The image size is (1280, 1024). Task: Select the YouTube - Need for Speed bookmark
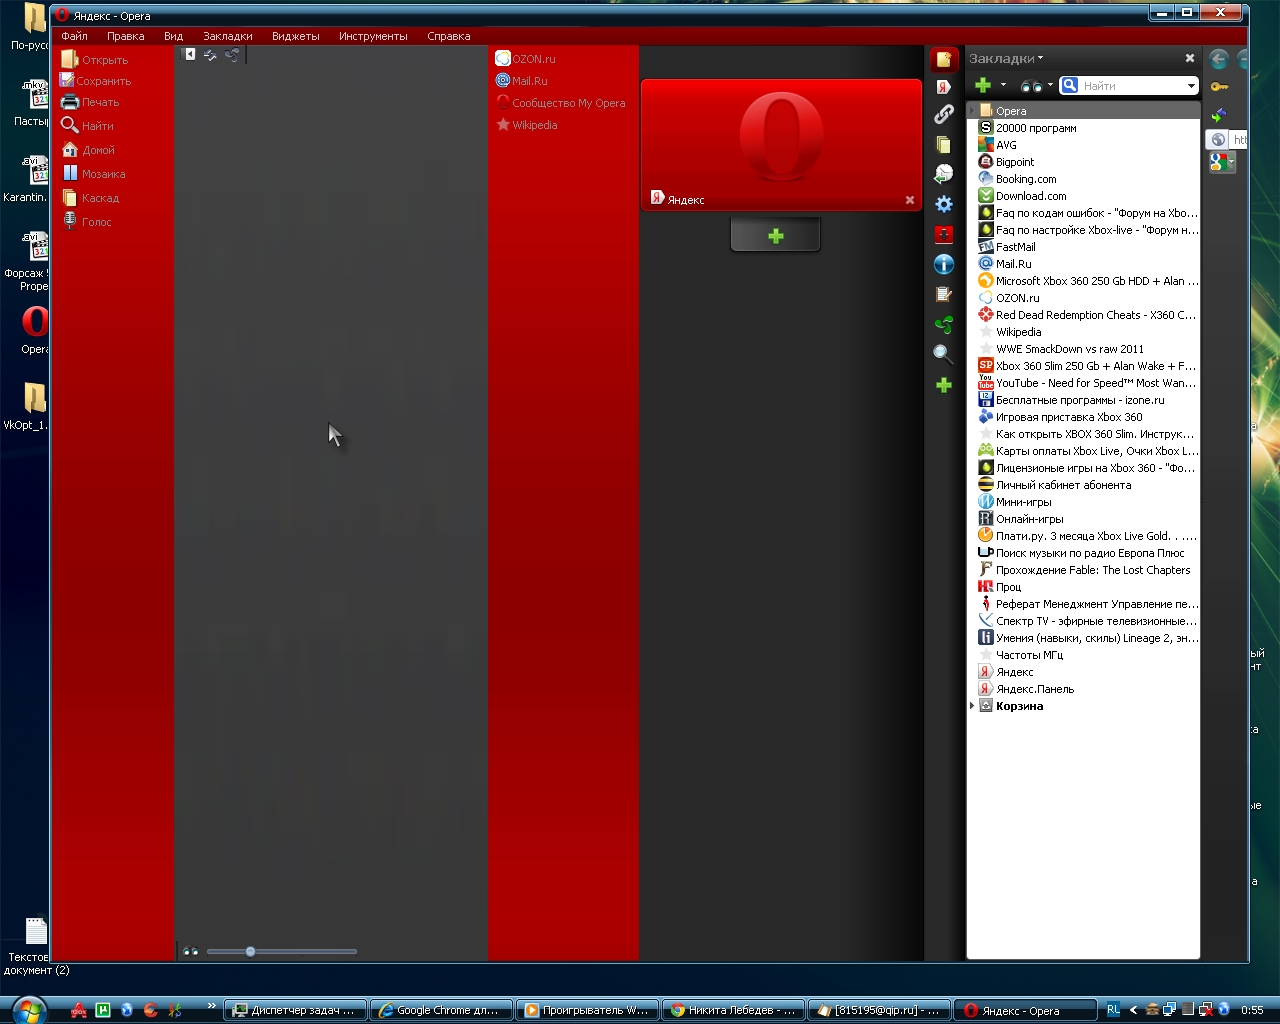click(x=1088, y=383)
